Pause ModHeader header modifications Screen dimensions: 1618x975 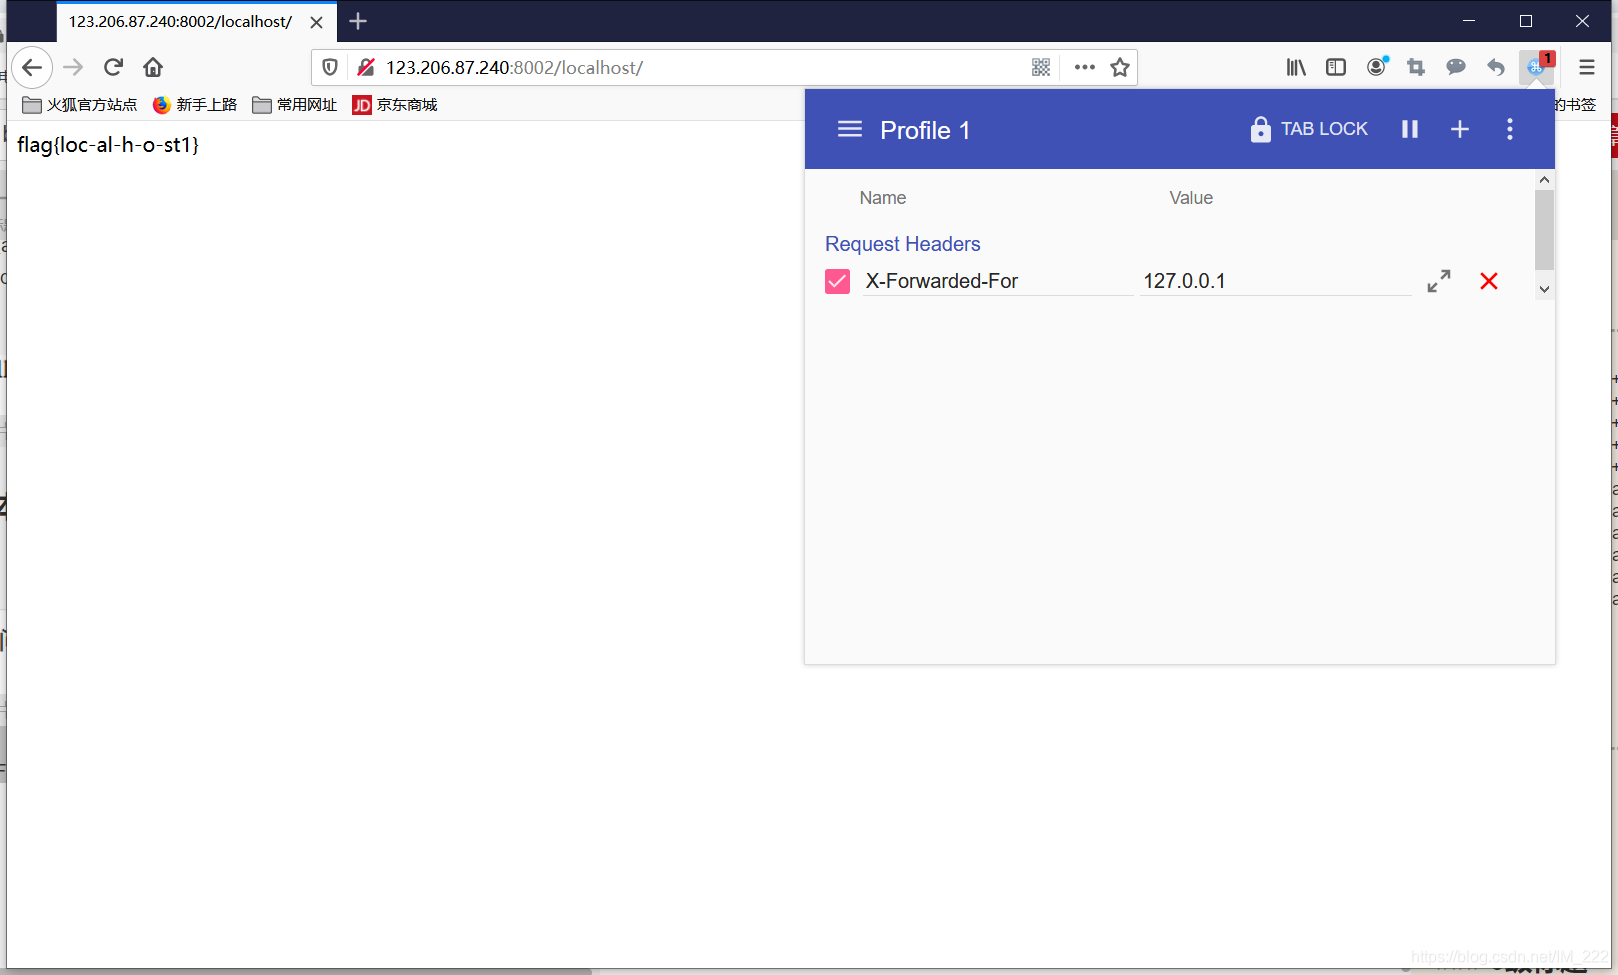pos(1410,129)
